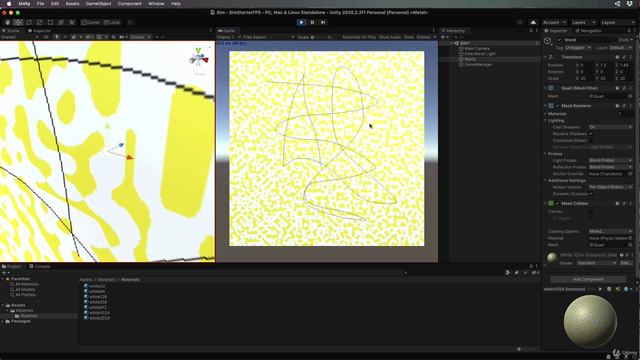Select the Scale tool in toolbar
Screen dimensions: 640x360
click(x=40, y=22)
